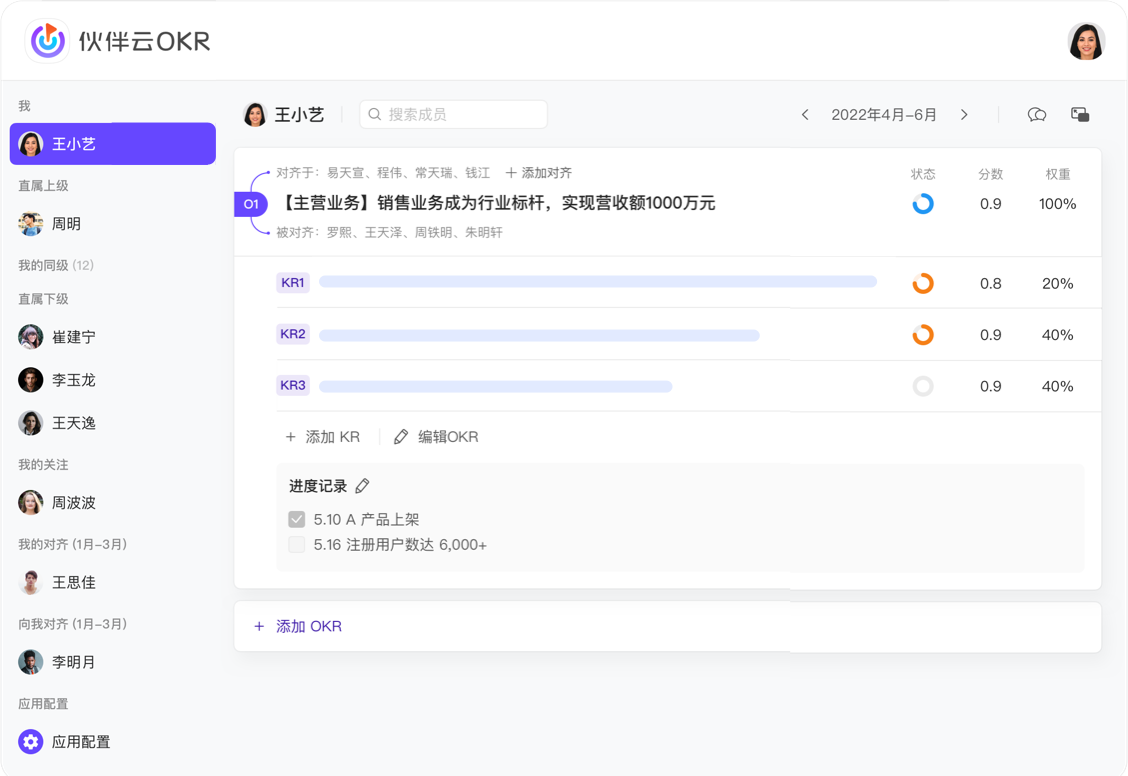
Task: Check the 5.16 注册用户数达 6,000+ checkbox
Action: [x=297, y=545]
